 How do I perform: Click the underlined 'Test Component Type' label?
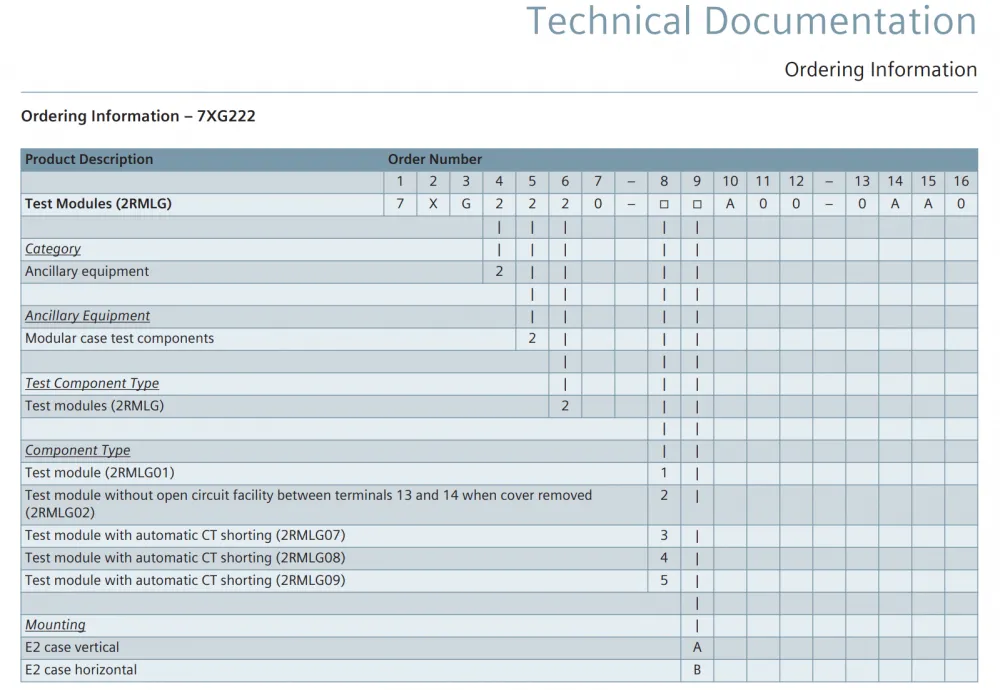(x=92, y=383)
